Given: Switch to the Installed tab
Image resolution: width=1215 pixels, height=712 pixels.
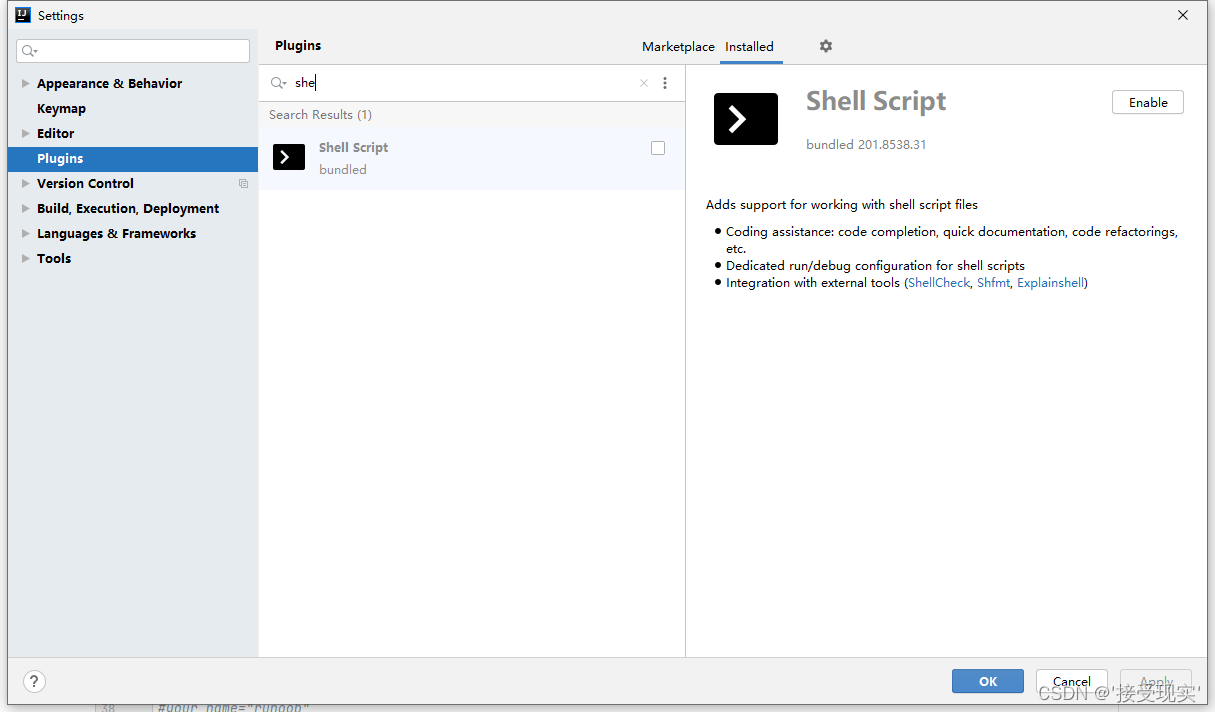Looking at the screenshot, I should [750, 47].
